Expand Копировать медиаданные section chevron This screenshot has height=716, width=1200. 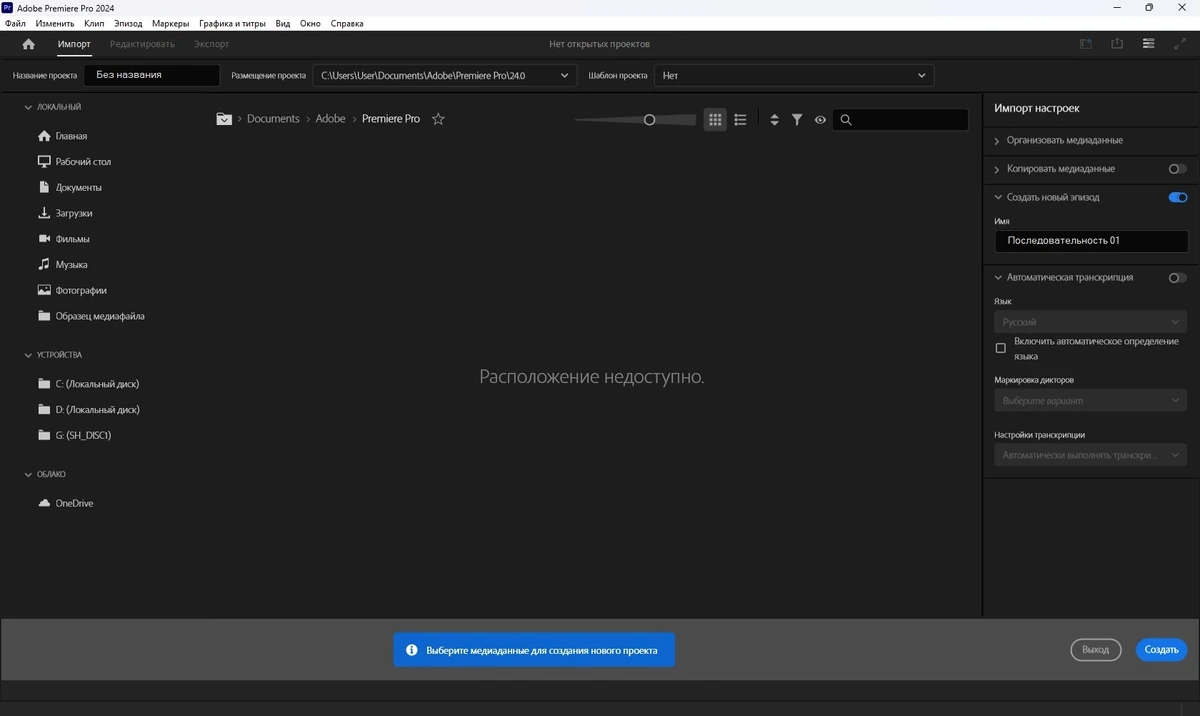997,169
